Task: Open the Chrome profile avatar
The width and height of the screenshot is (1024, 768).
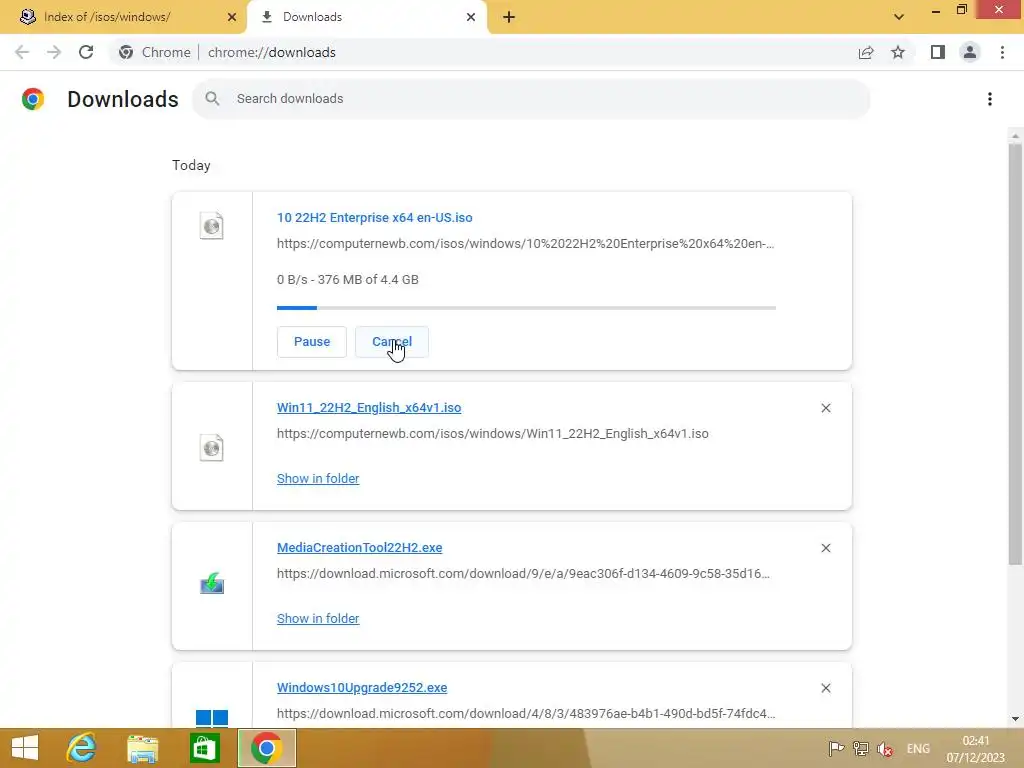Action: 970,52
